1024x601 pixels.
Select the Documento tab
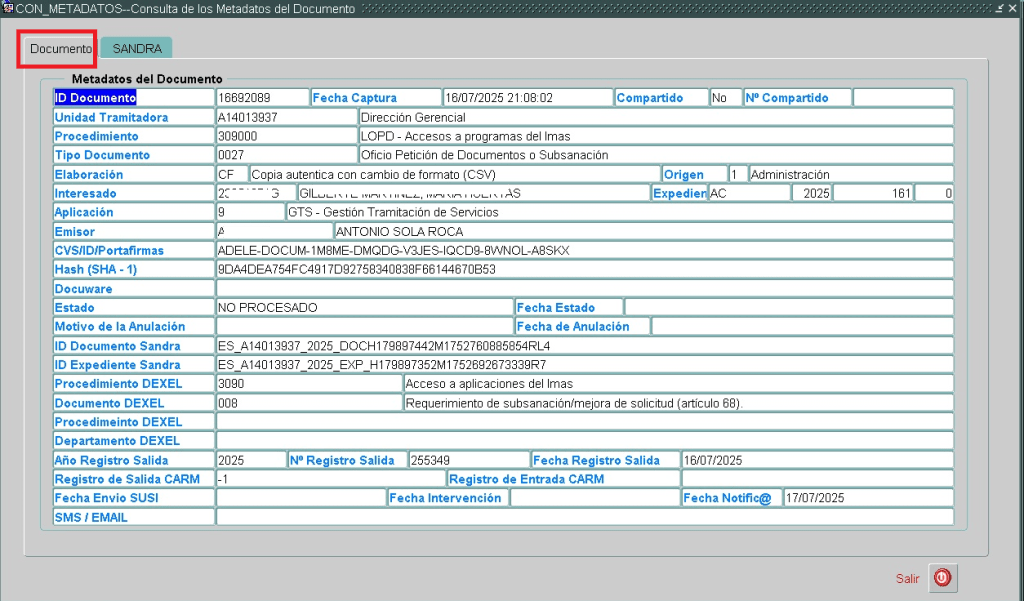click(61, 48)
